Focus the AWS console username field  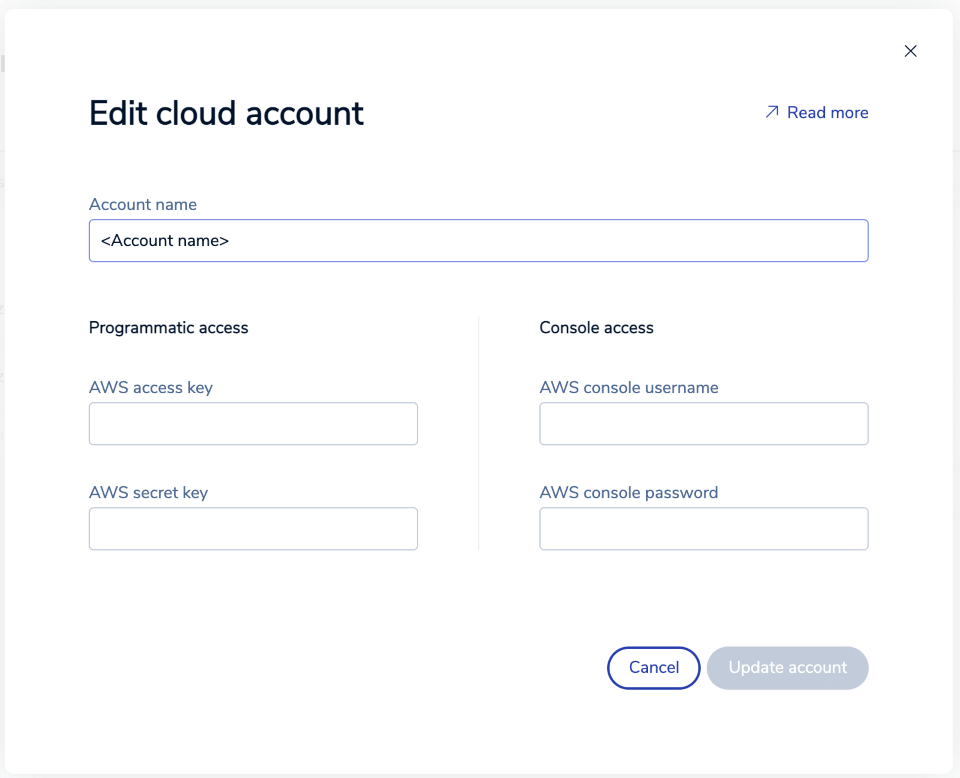(703, 424)
